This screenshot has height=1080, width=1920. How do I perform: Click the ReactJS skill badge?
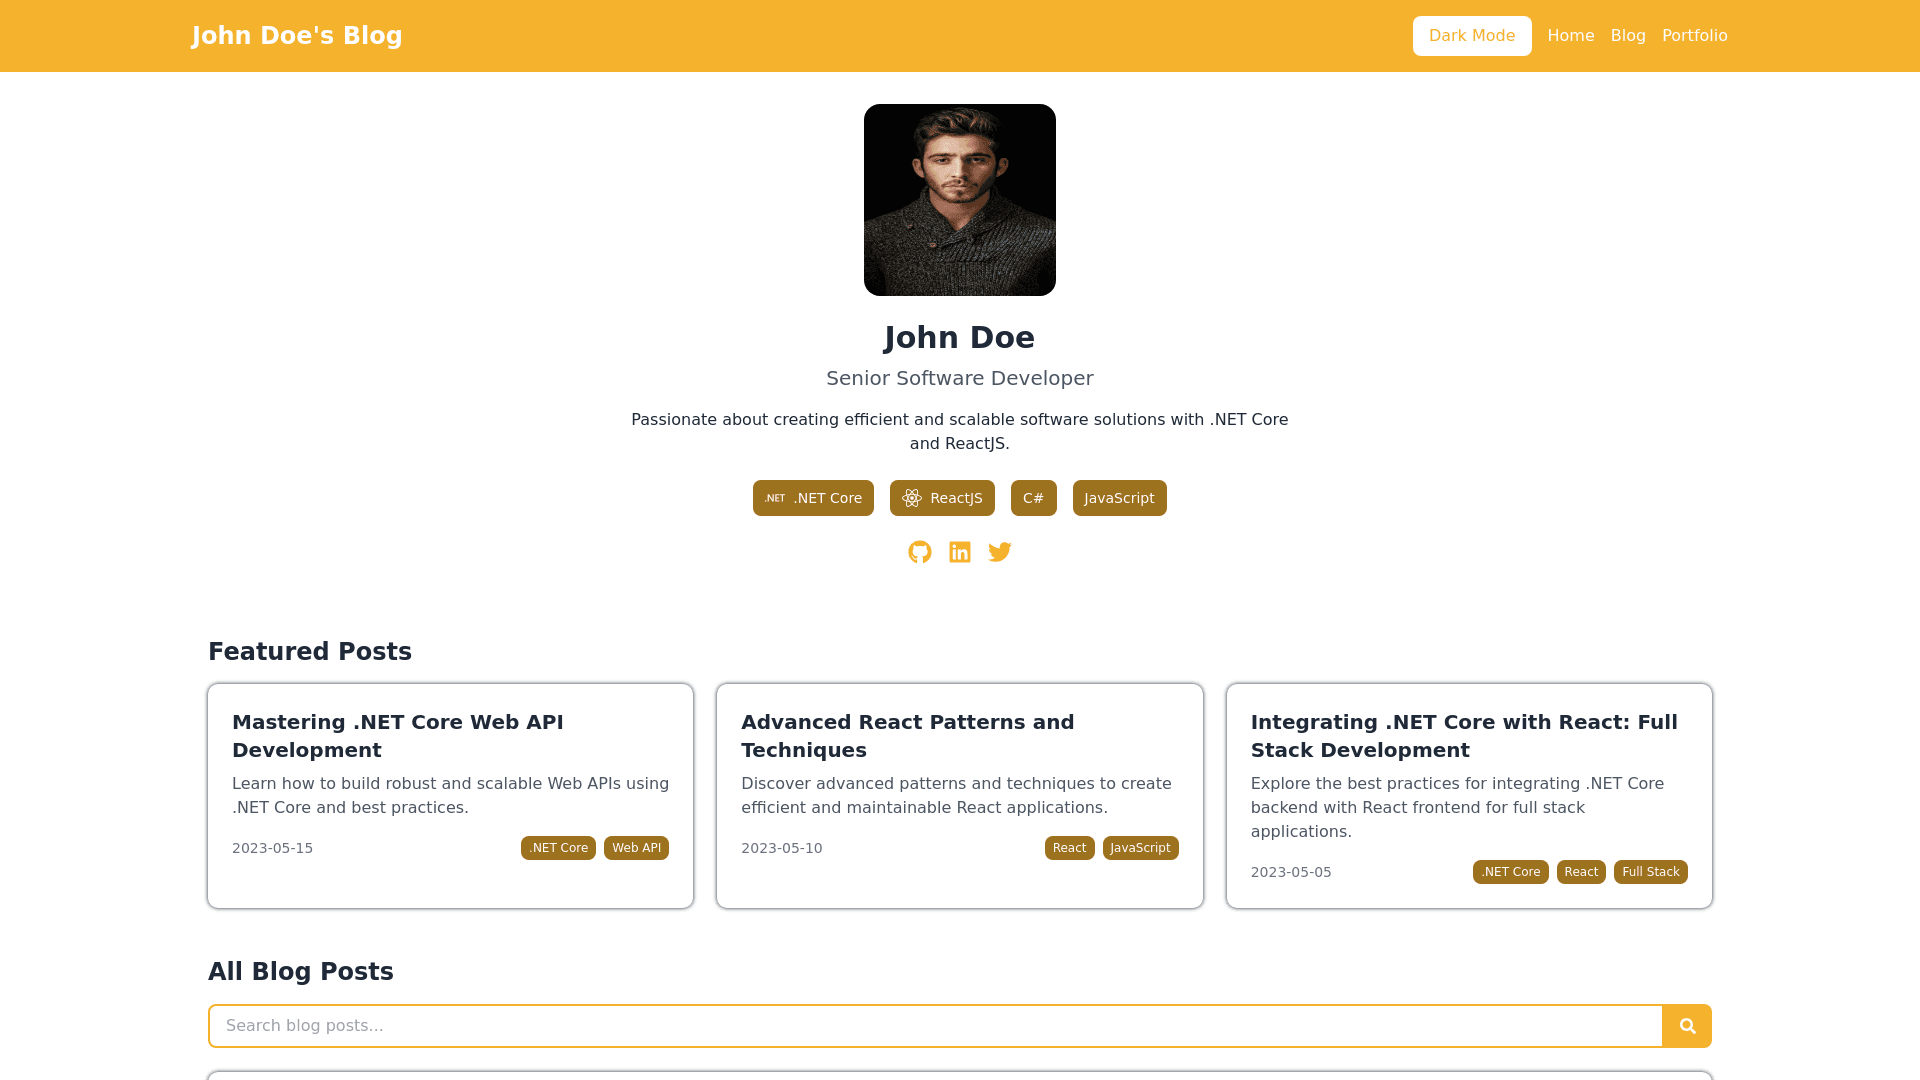tap(942, 498)
